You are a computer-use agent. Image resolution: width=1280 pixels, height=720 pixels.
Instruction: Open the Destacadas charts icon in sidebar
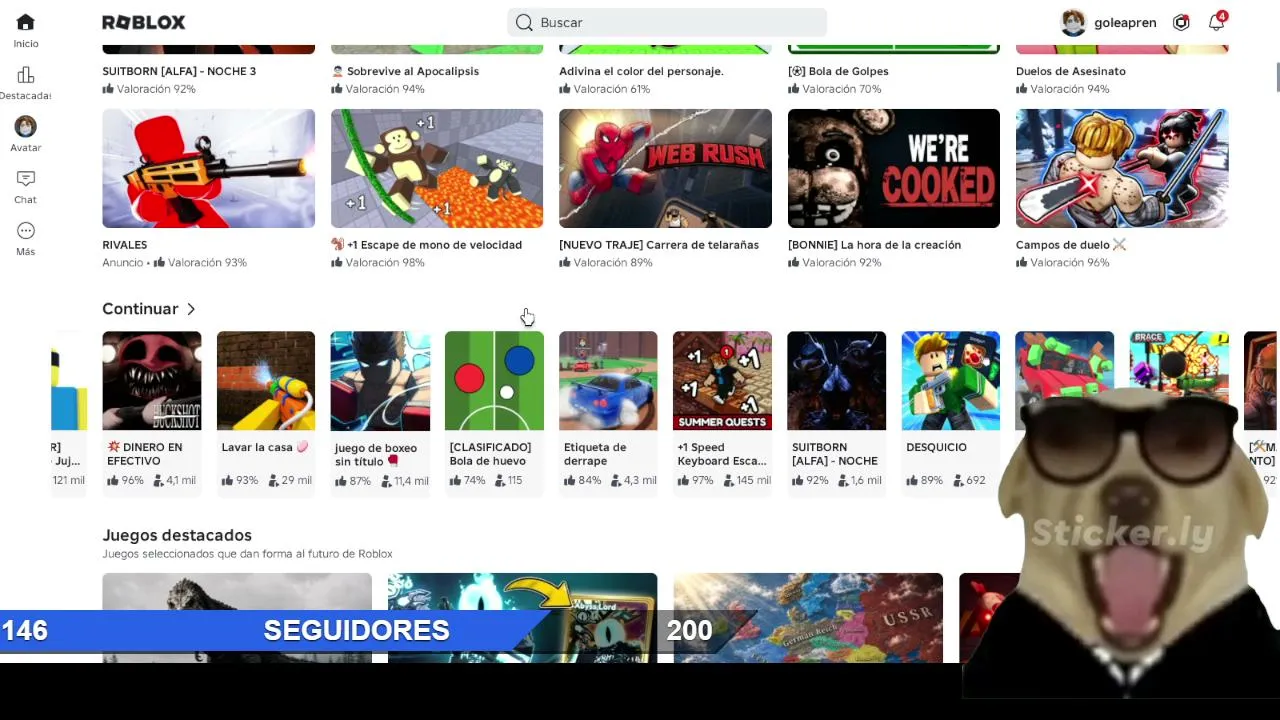coord(26,75)
